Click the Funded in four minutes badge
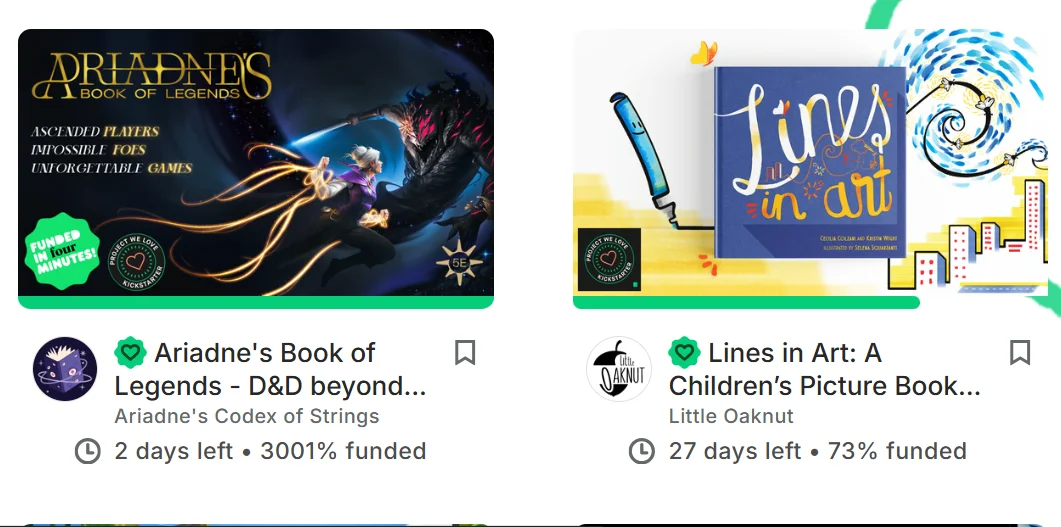This screenshot has width=1061, height=527. coord(62,251)
